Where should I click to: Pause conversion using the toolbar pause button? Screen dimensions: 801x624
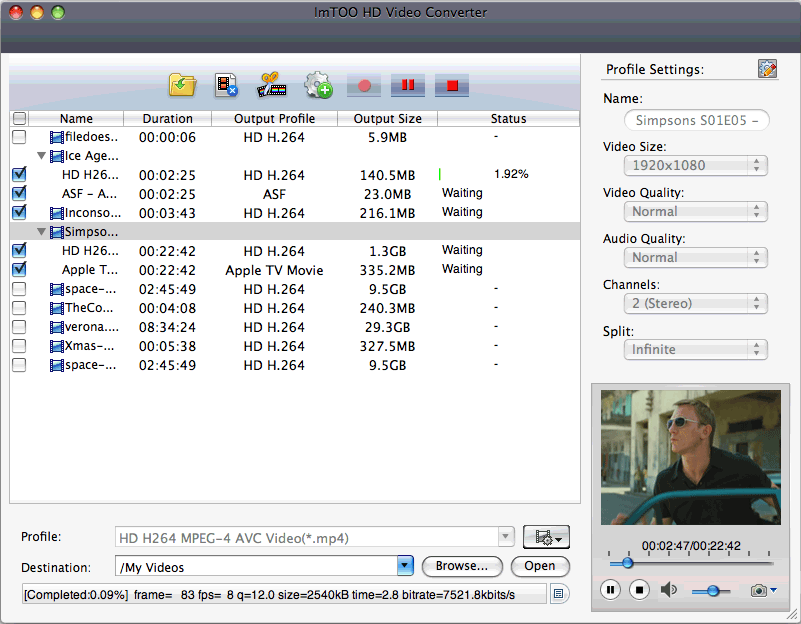(x=408, y=85)
